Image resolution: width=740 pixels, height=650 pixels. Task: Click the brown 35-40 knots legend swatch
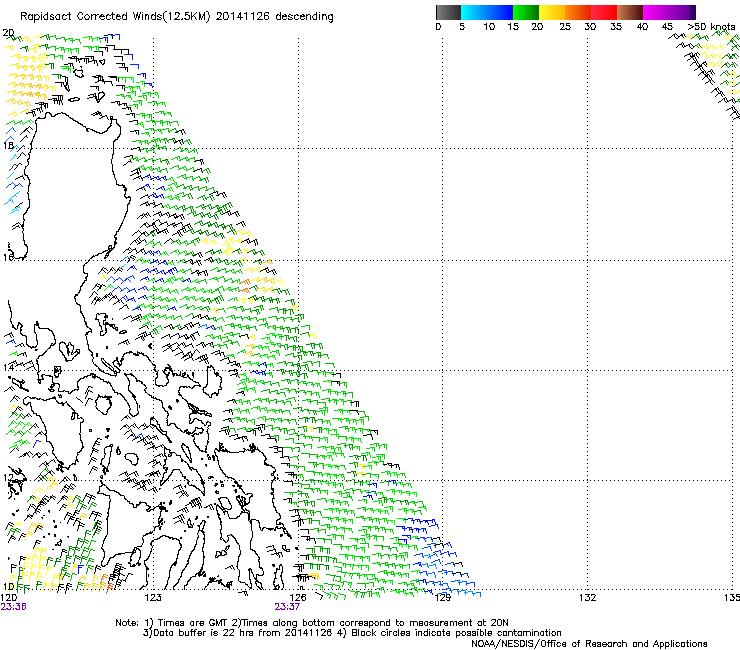(630, 12)
